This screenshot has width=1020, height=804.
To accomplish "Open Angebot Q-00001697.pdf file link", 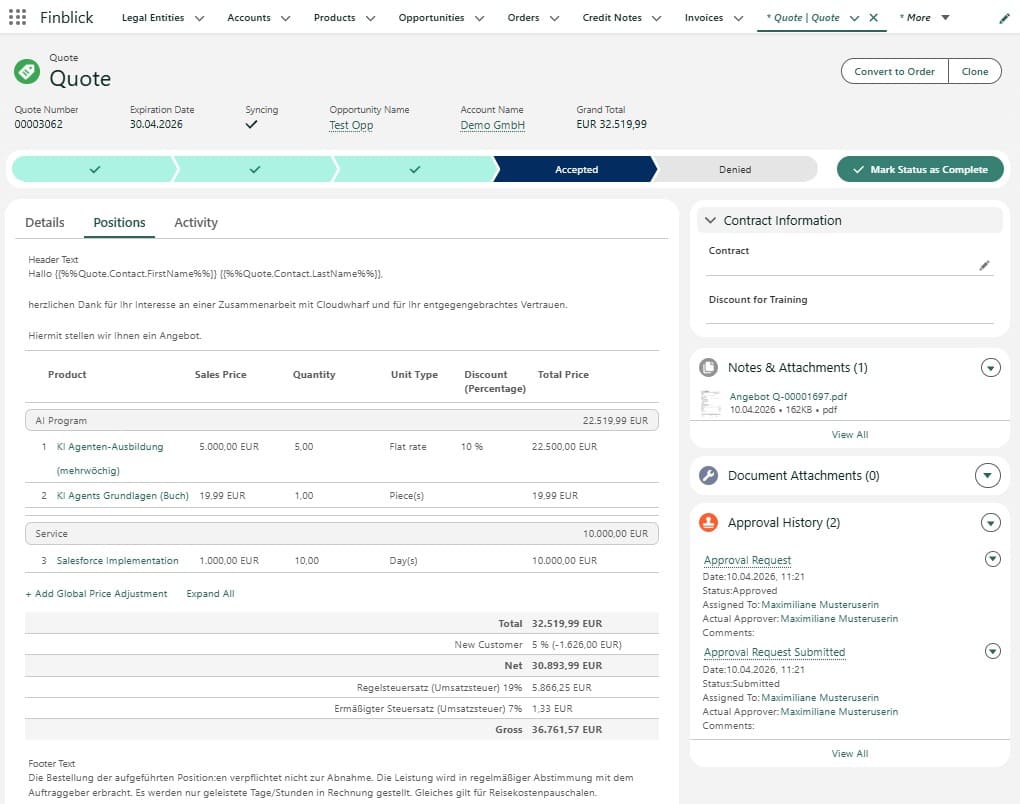I will pyautogui.click(x=788, y=396).
